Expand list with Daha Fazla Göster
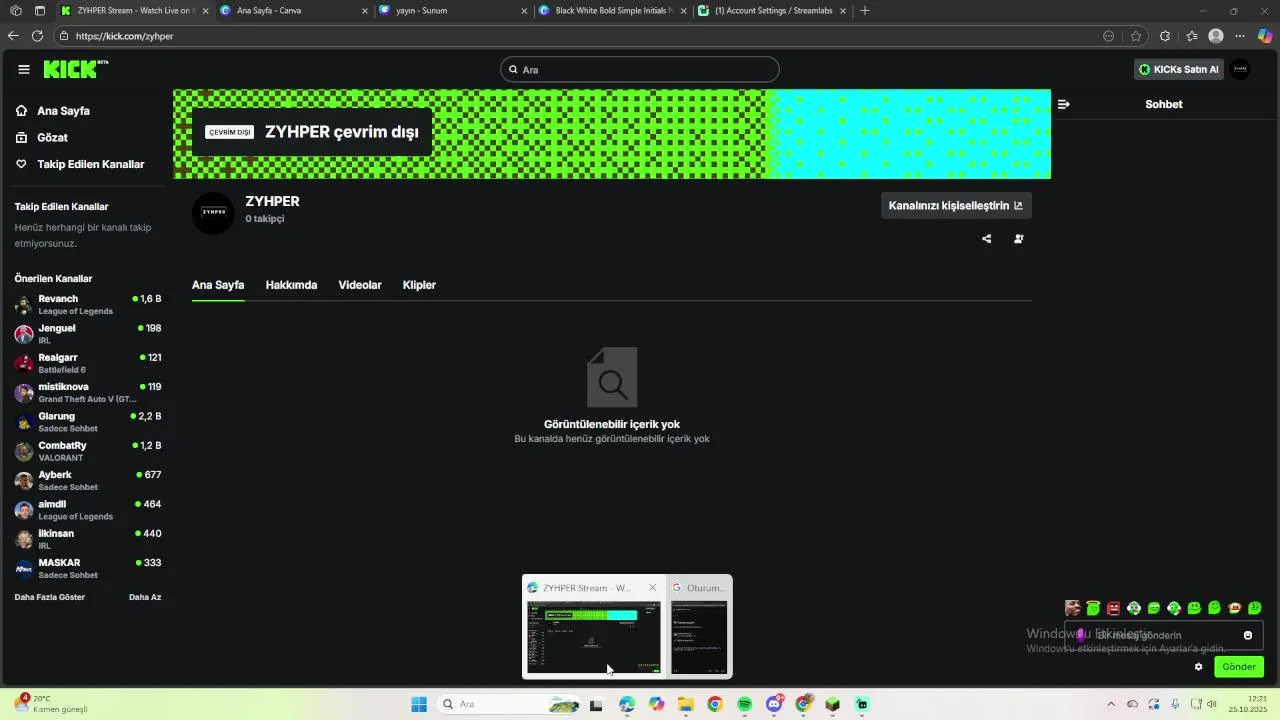Screen dimensions: 1280x720 [50, 597]
